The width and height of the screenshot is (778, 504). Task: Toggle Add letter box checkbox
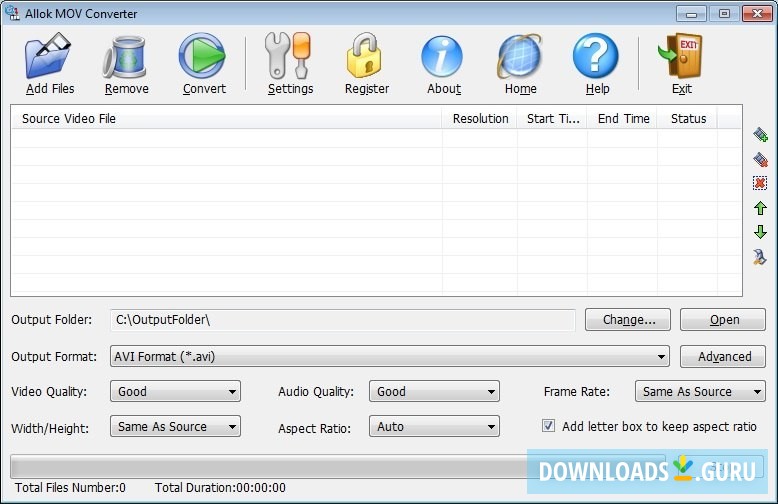coord(548,426)
